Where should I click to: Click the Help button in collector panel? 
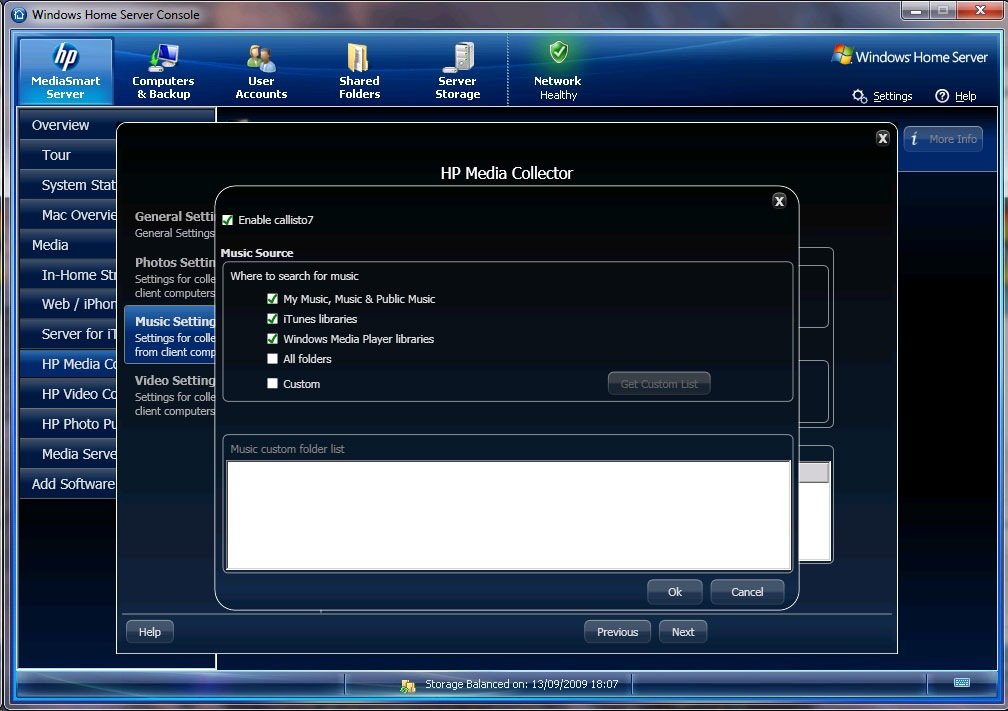[150, 632]
